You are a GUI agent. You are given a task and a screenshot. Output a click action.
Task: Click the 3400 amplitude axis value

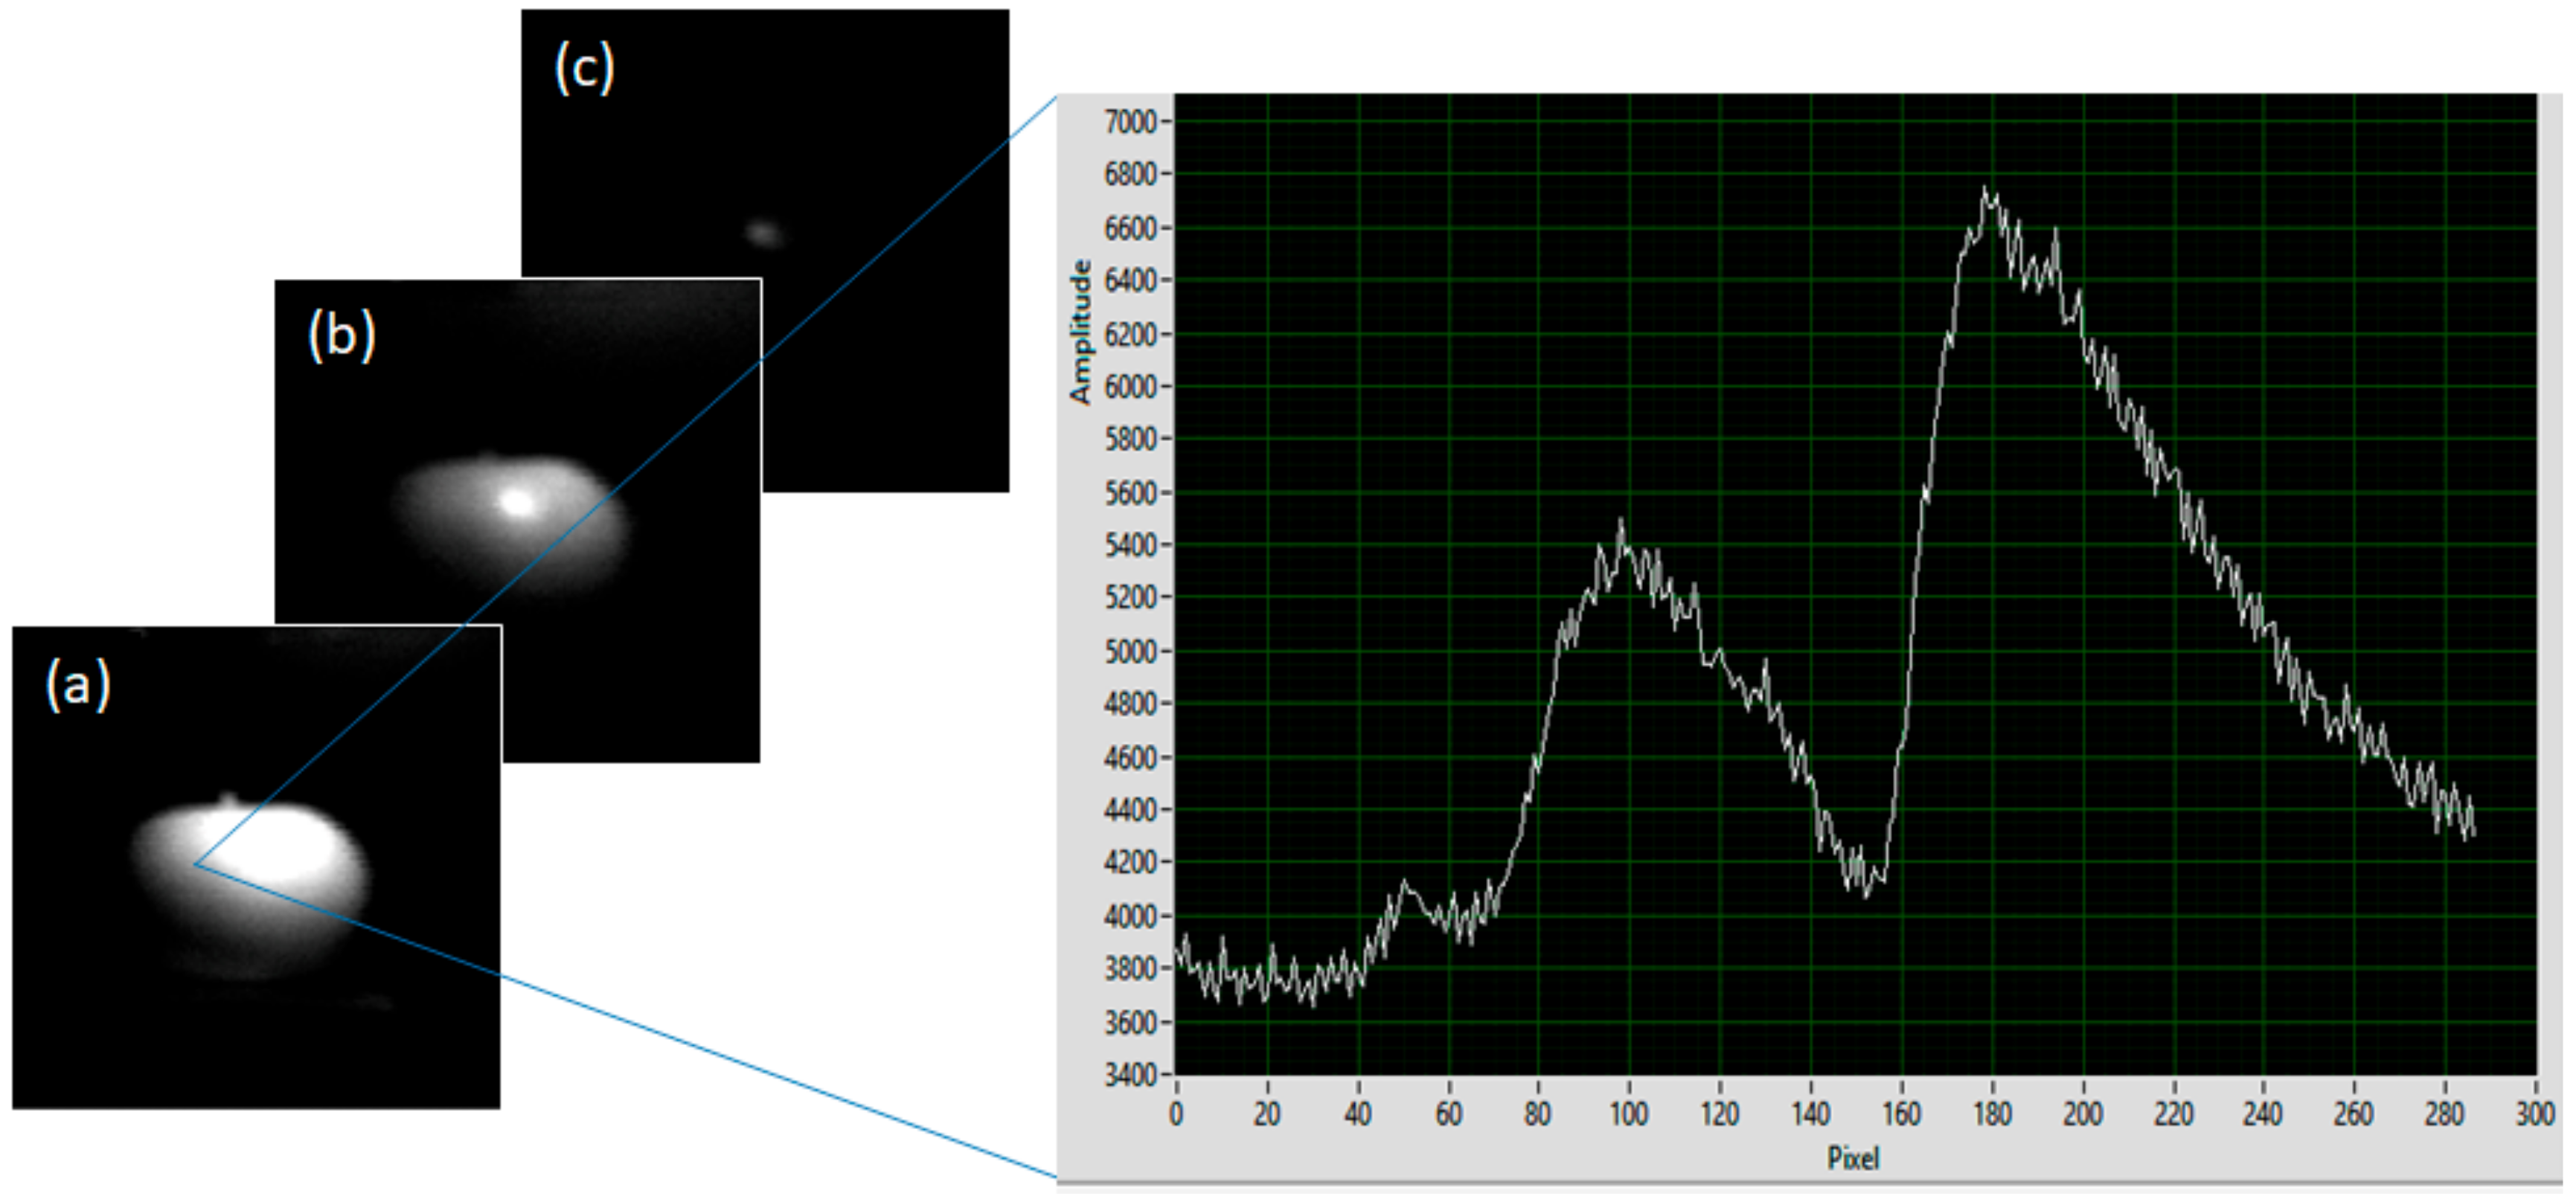pos(1130,1075)
